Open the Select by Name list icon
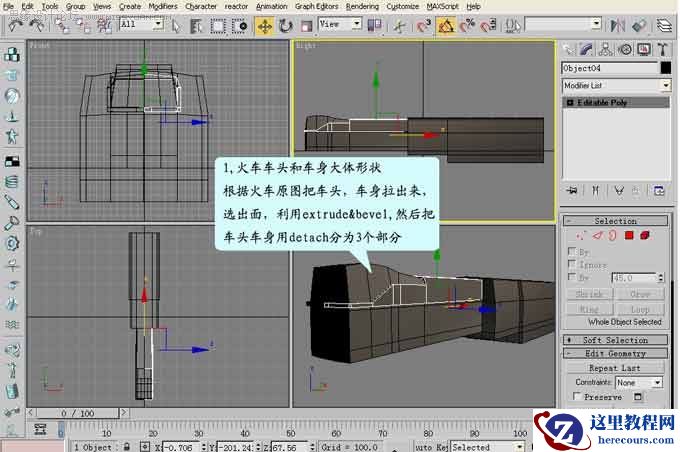The width and height of the screenshot is (680, 452). [196, 26]
